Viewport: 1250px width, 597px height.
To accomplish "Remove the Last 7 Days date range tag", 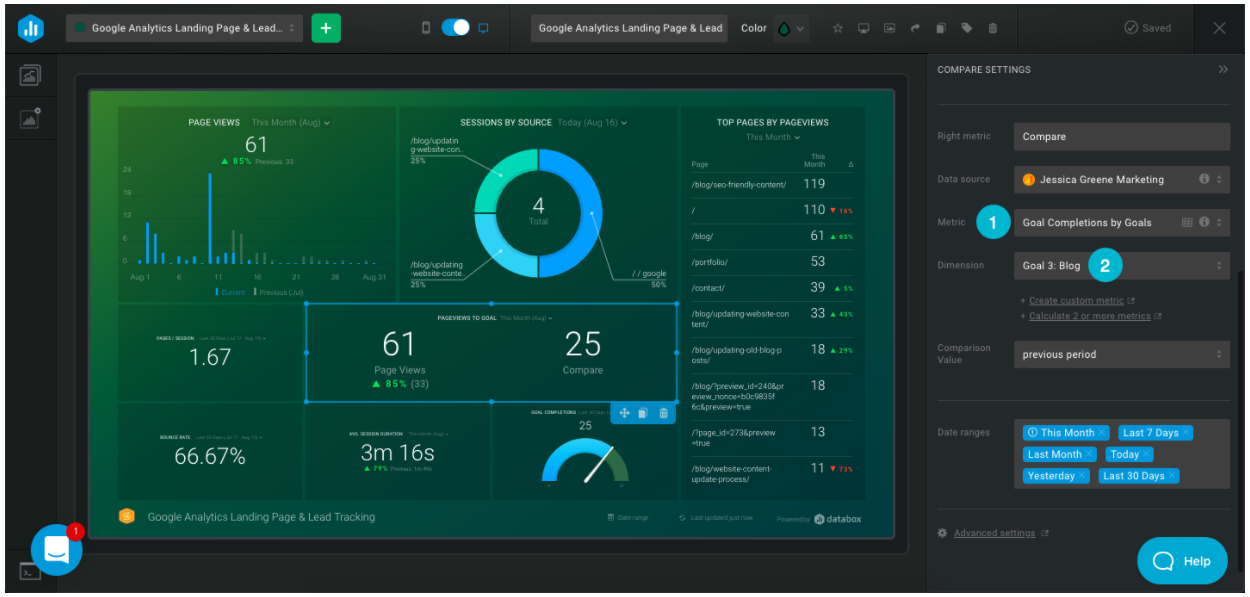I will (1185, 433).
